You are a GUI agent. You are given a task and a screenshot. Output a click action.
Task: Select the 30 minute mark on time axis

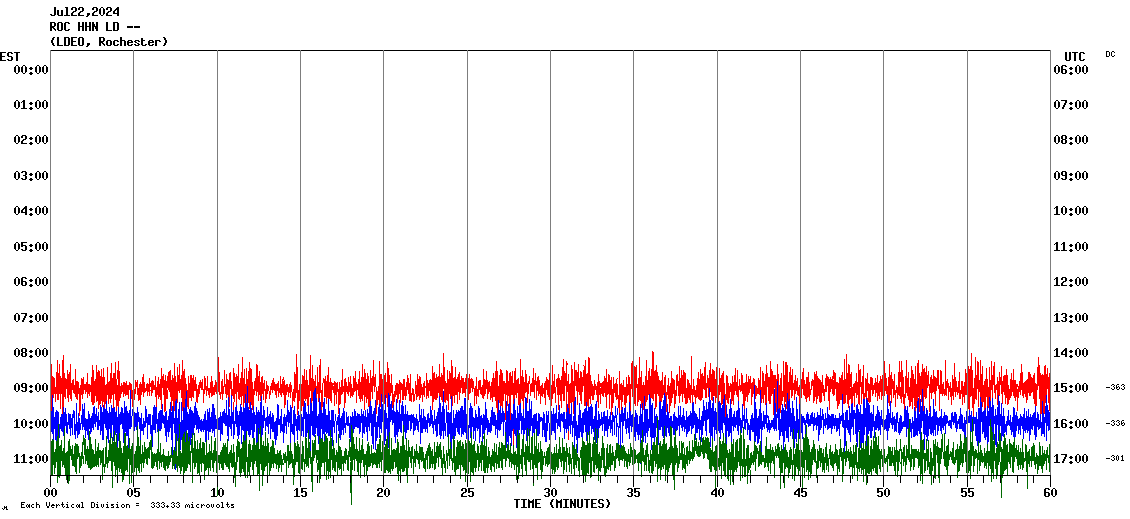550,493
